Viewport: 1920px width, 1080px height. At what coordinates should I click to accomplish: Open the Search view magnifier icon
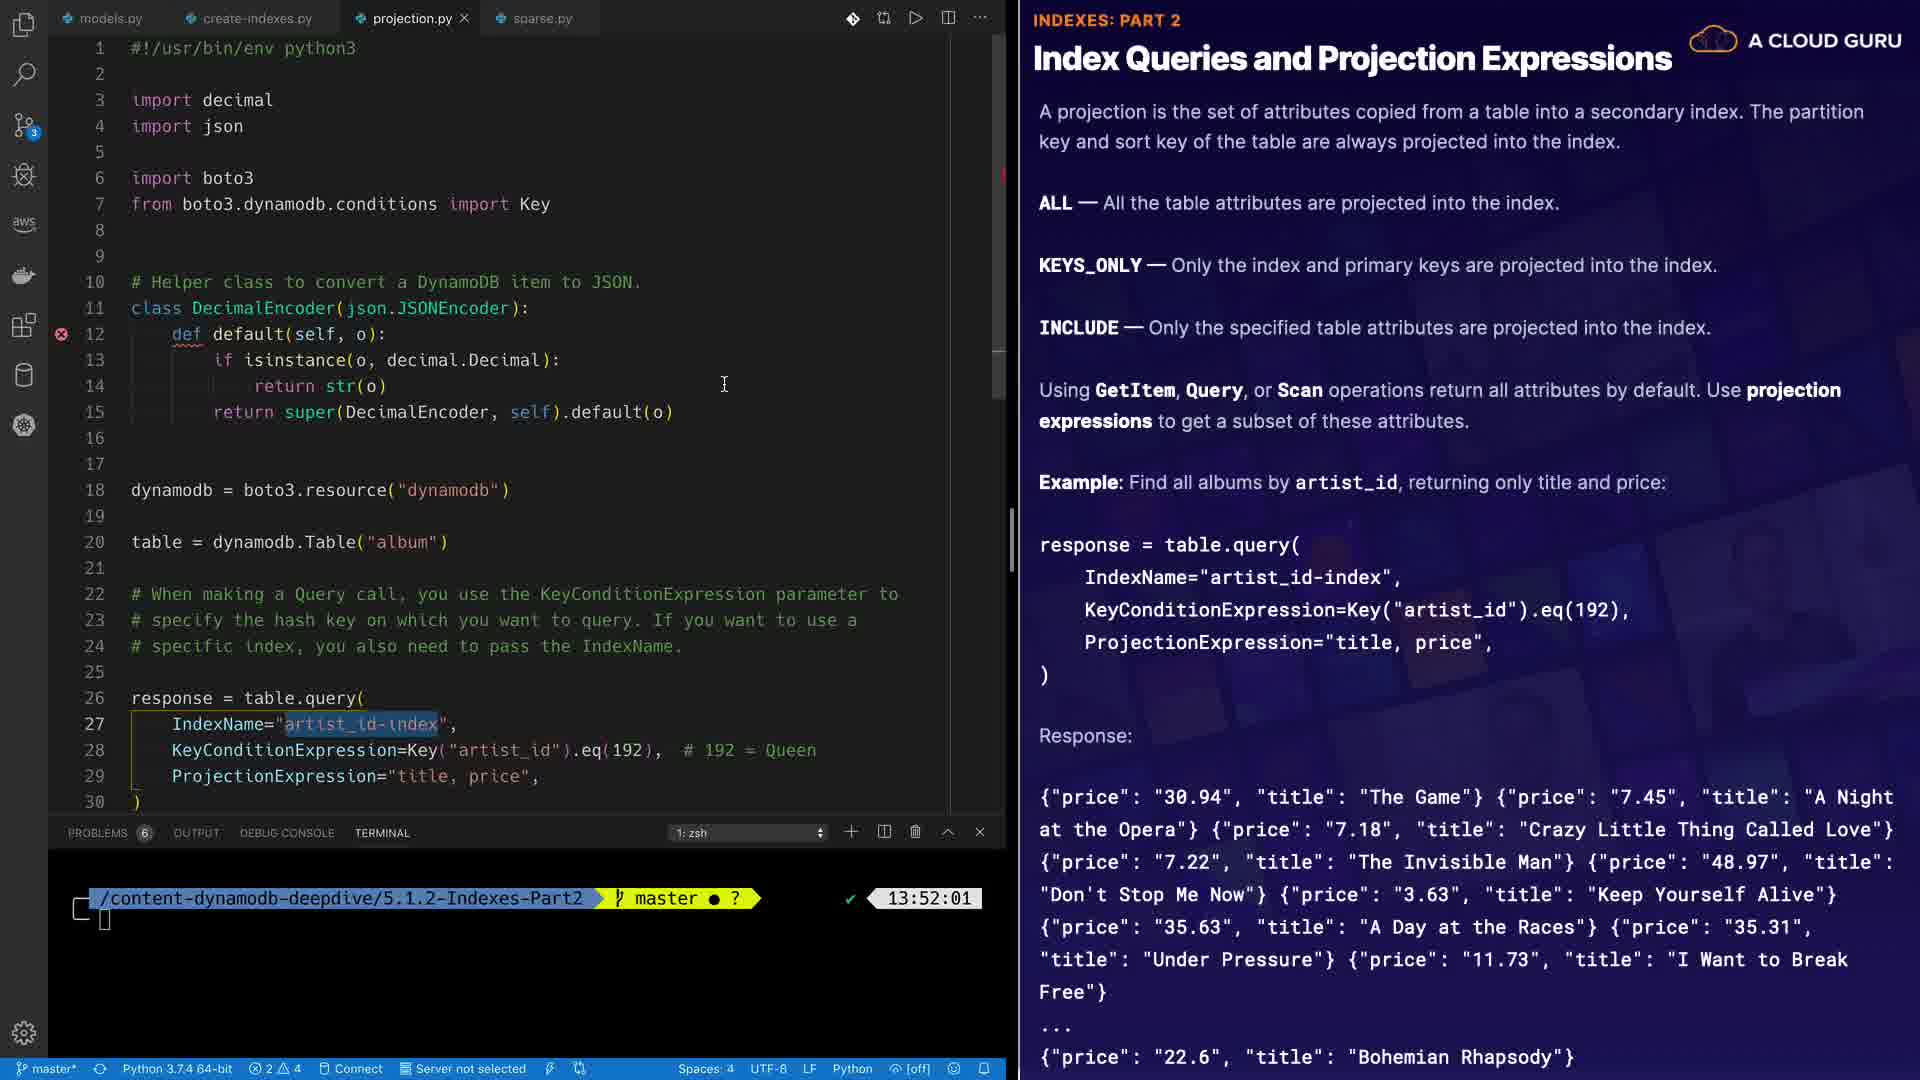[x=24, y=75]
